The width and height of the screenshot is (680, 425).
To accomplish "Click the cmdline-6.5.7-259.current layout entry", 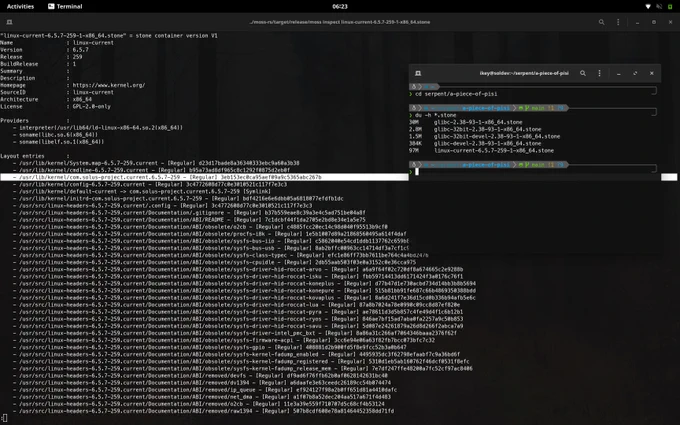I will [151, 170].
